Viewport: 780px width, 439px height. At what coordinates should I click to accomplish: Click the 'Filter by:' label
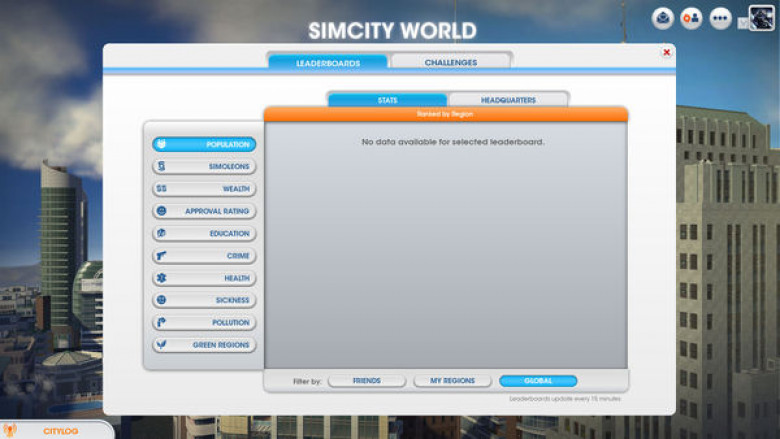click(x=307, y=381)
